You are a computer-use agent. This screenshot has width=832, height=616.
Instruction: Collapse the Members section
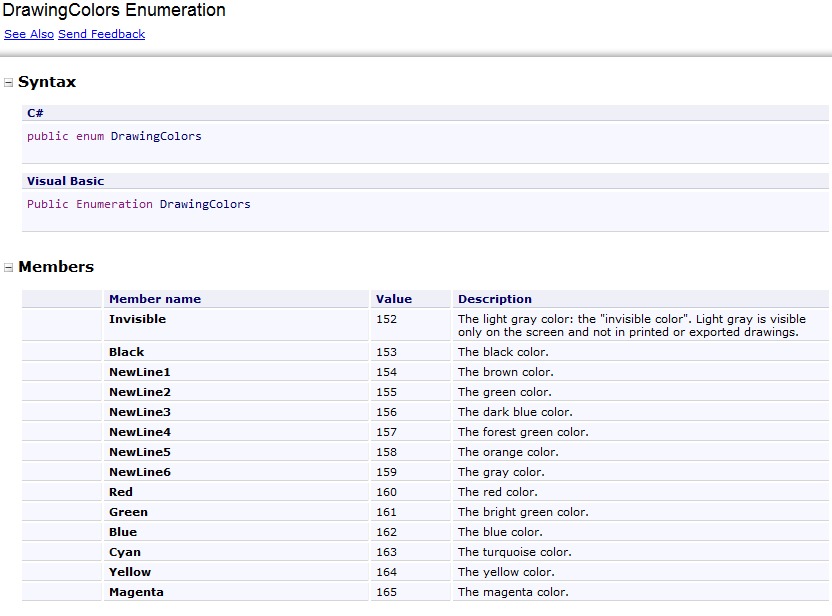(x=9, y=268)
